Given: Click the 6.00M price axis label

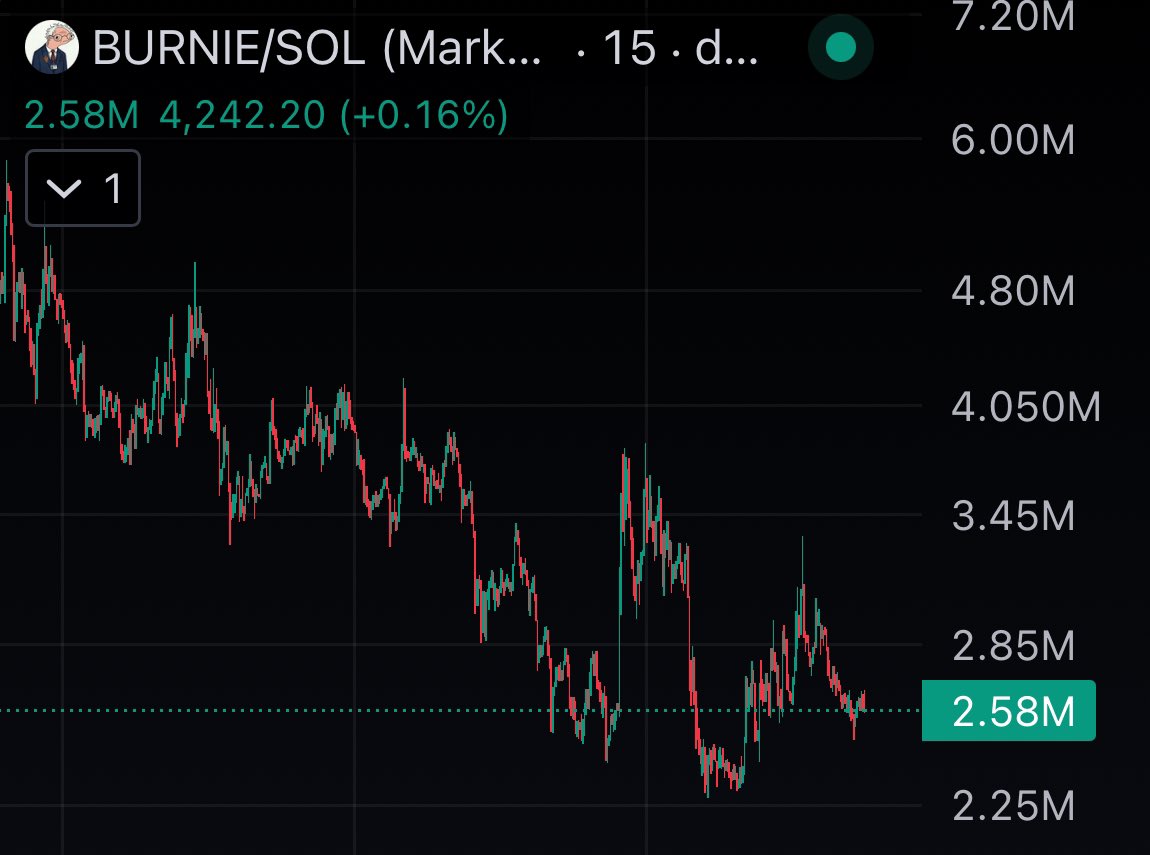Looking at the screenshot, I should tap(1013, 139).
